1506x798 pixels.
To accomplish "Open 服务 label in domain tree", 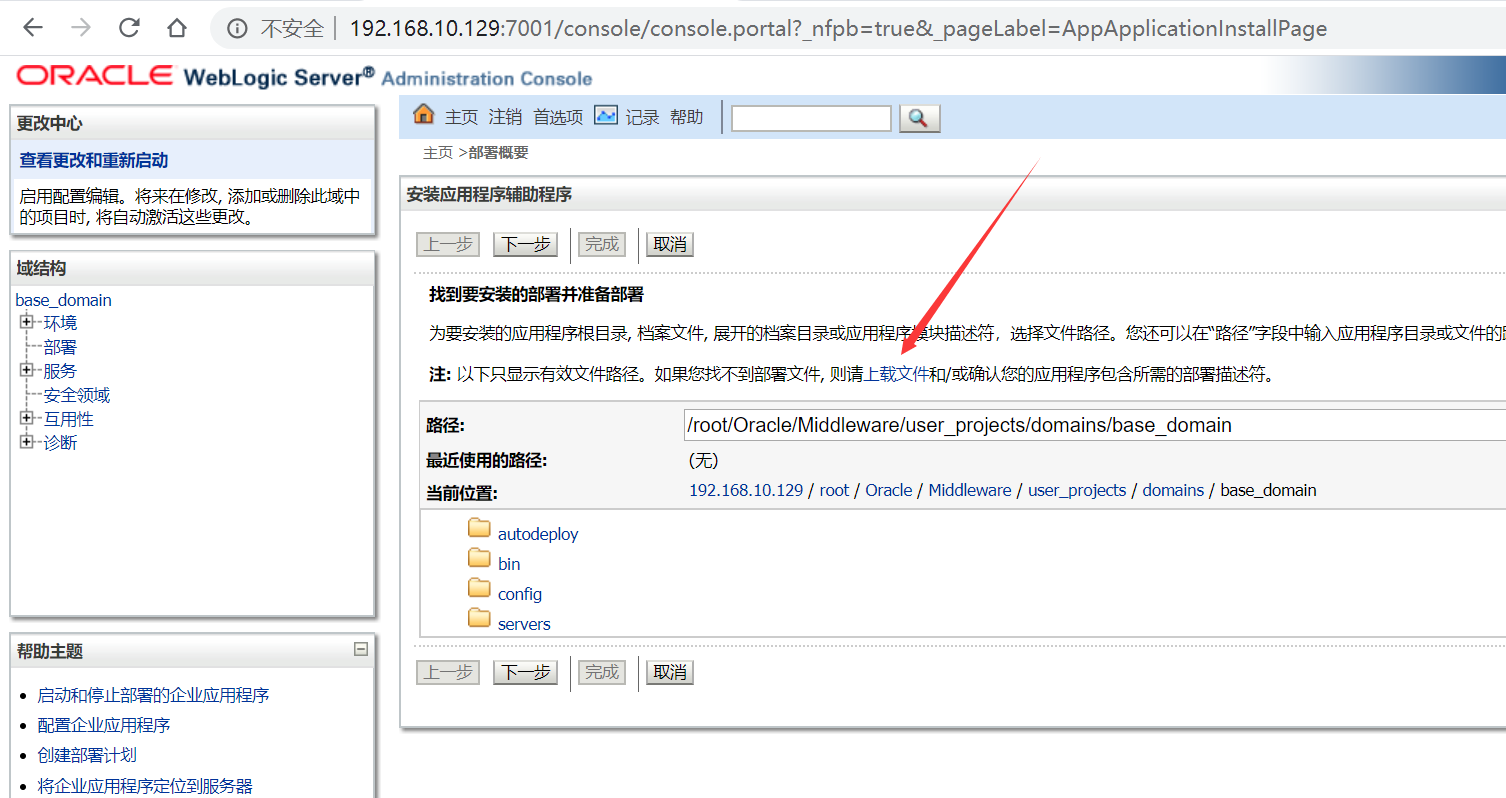I will tap(60, 371).
